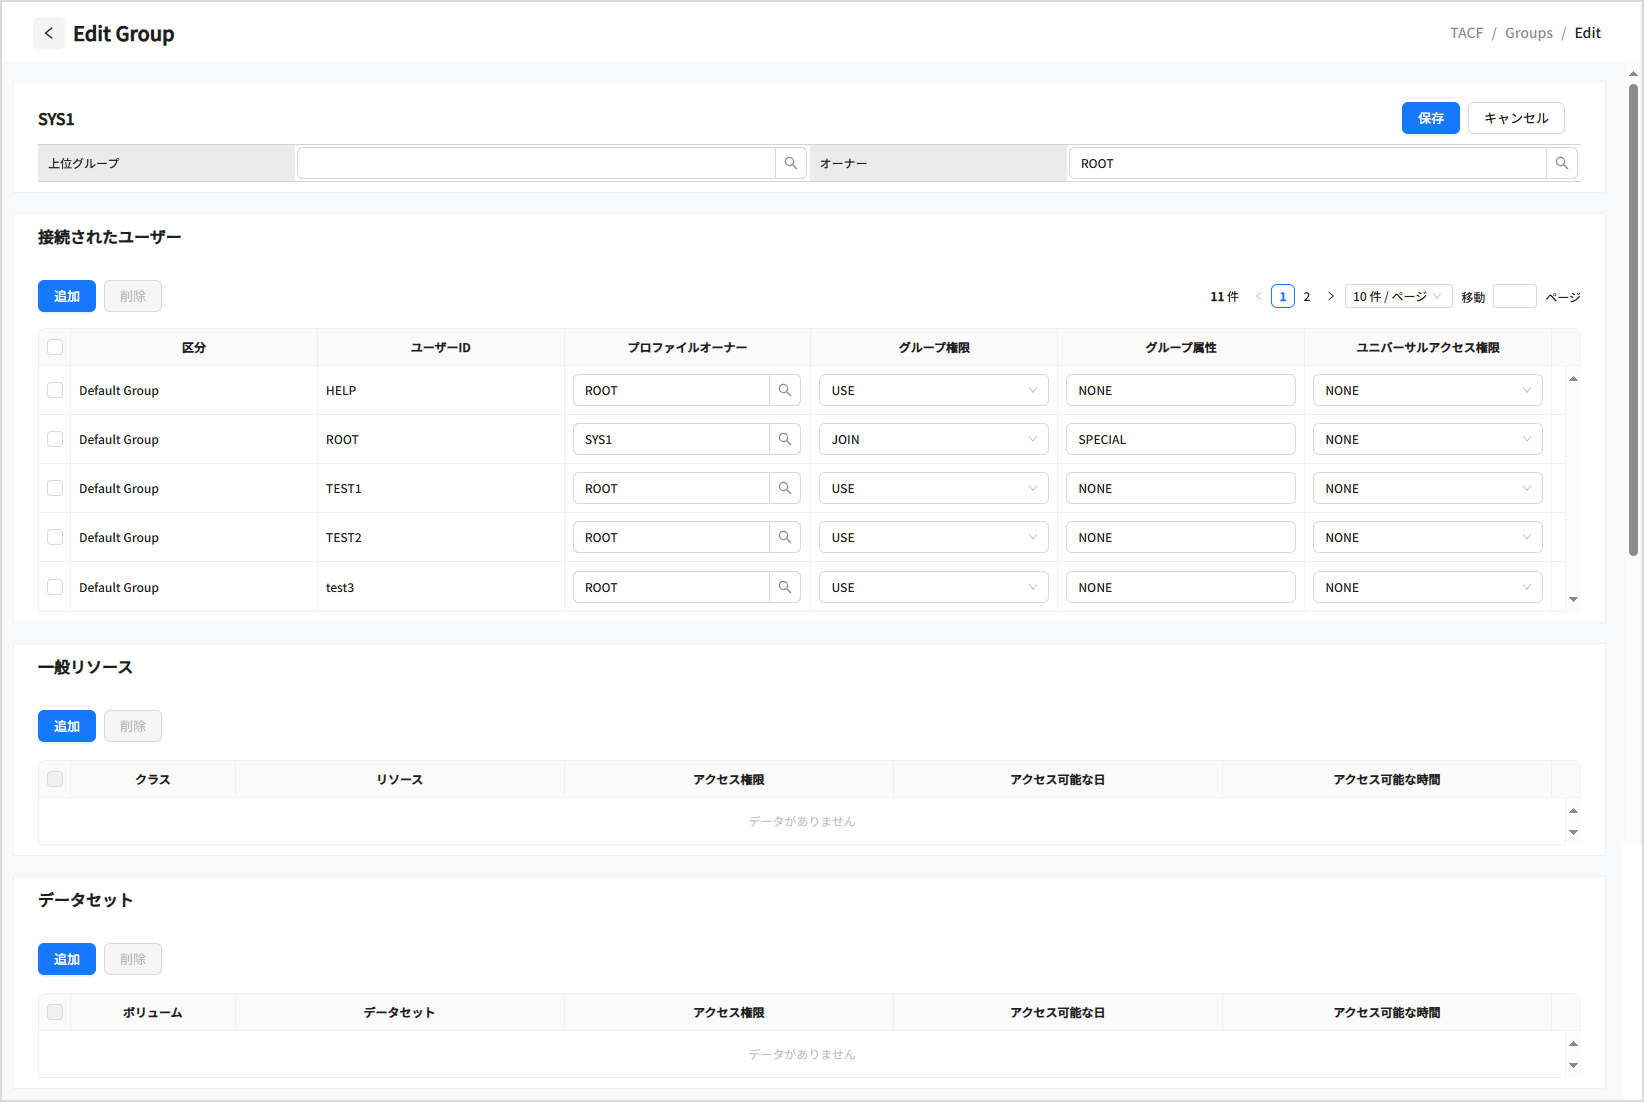Click the back arrow beside Edit Group

pyautogui.click(x=49, y=33)
